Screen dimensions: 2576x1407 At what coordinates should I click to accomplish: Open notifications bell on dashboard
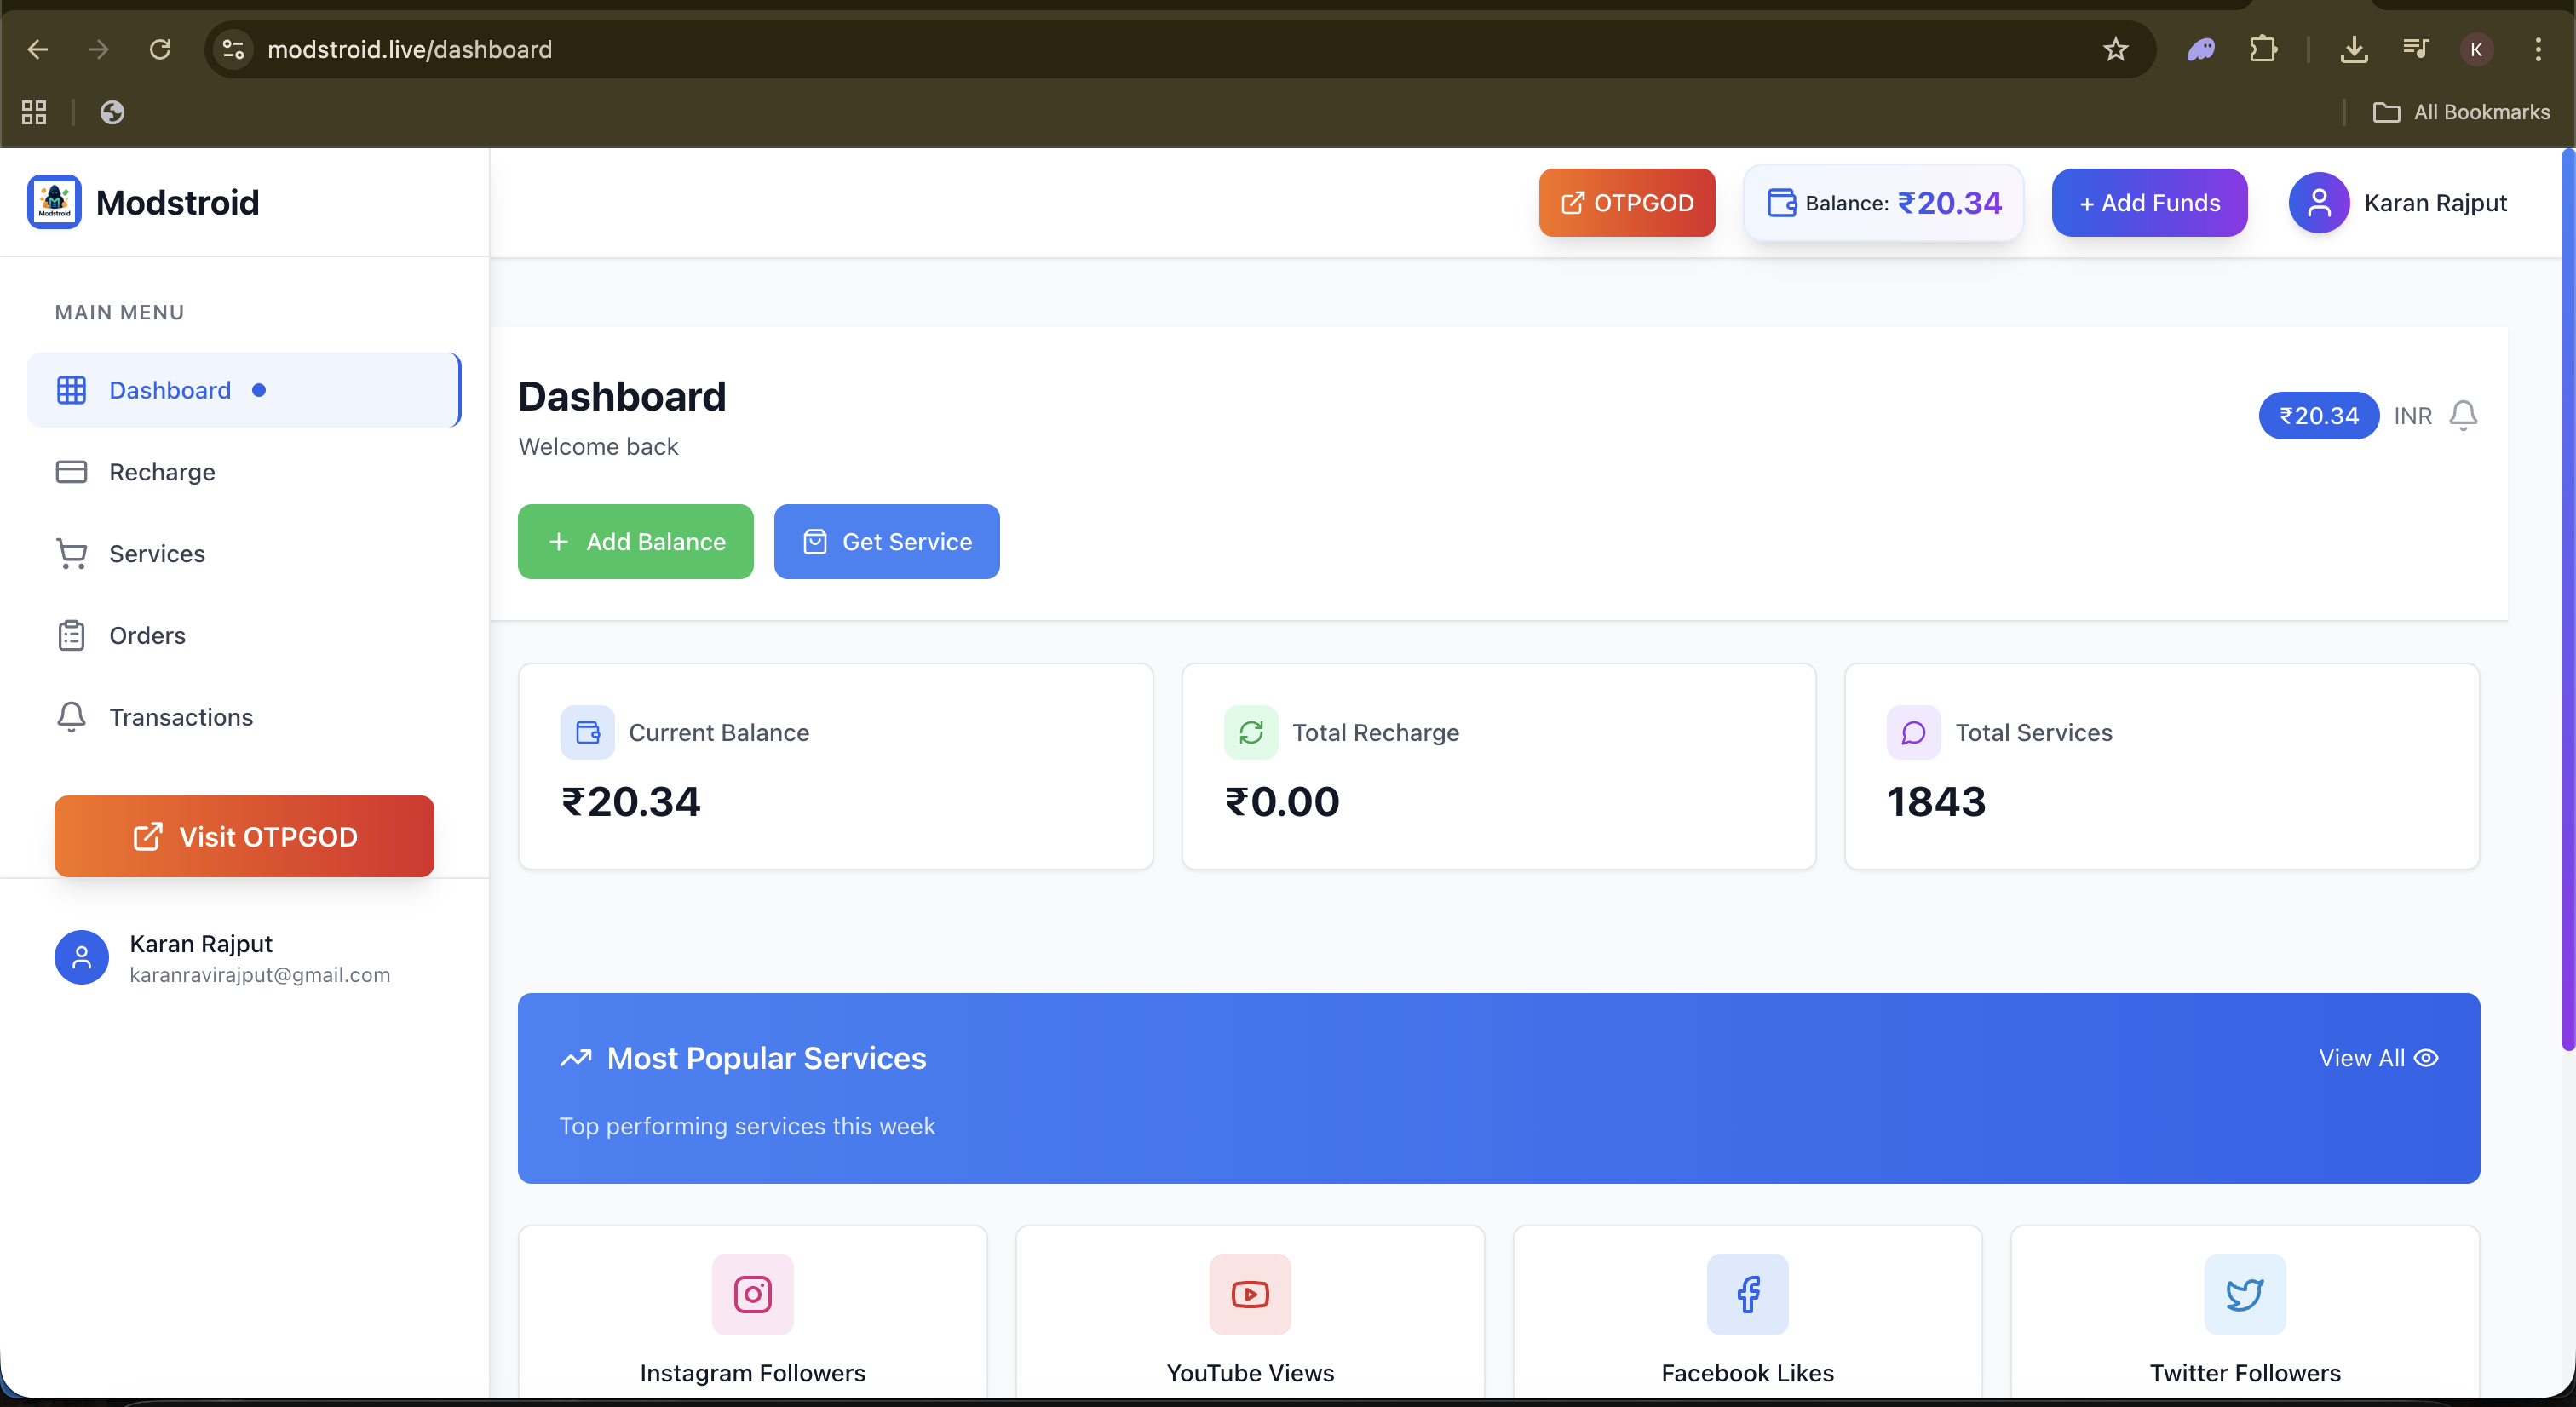coord(2463,415)
